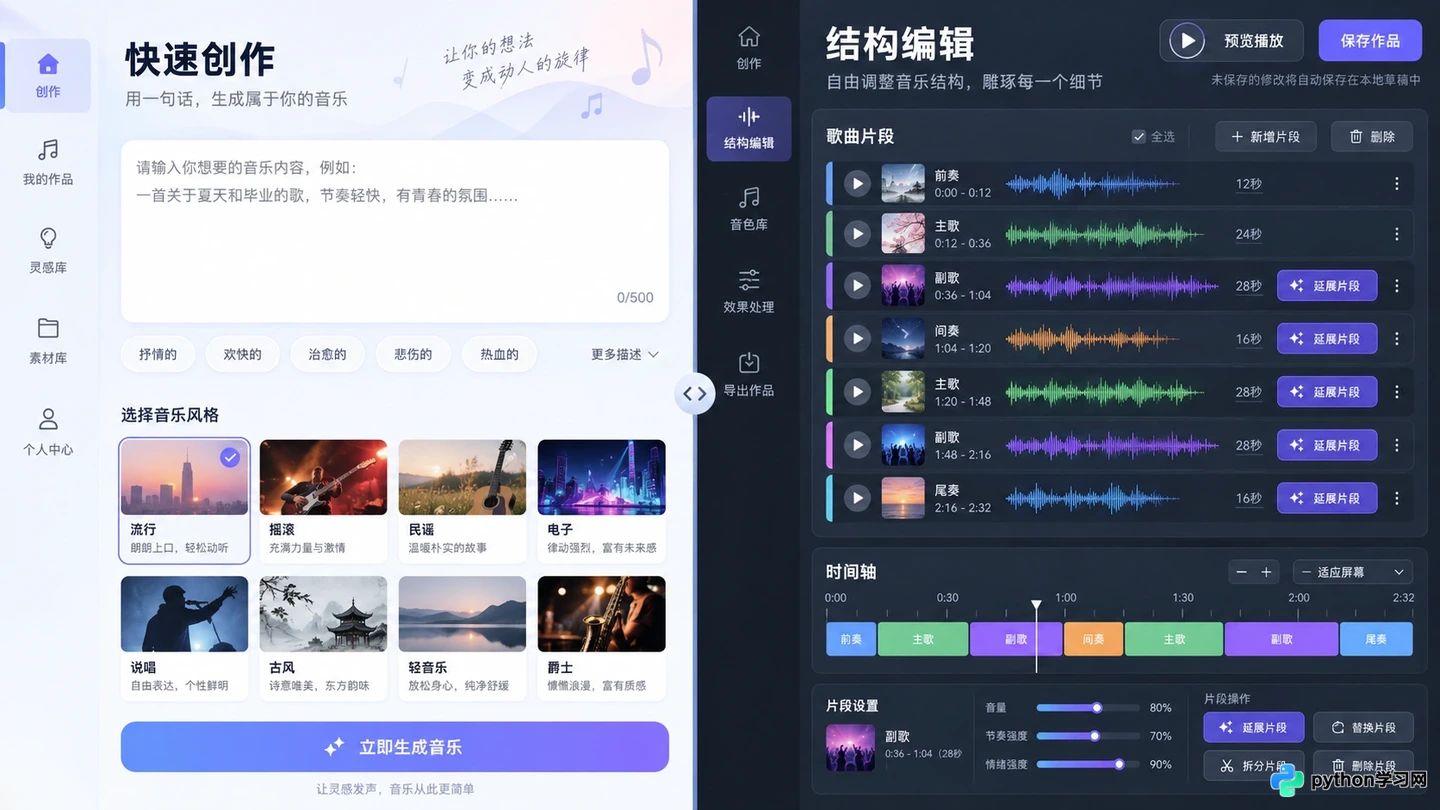The width and height of the screenshot is (1440, 810).
Task: Toggle the 全选 checkbox
Action: (1139, 137)
